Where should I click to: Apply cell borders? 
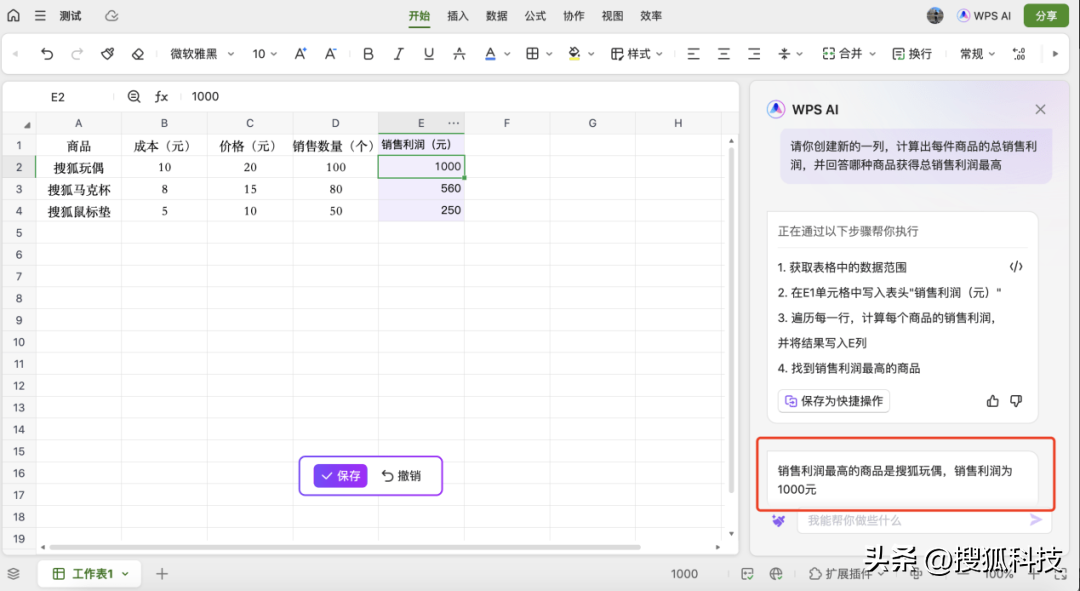[532, 54]
